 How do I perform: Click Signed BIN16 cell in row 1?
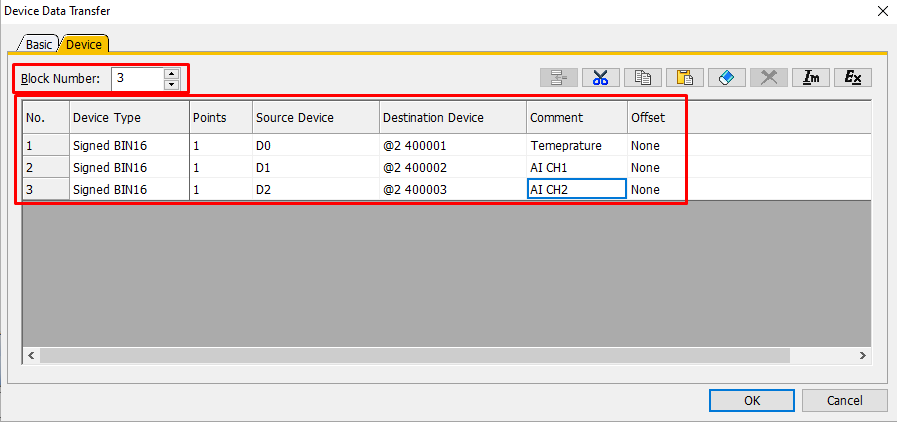129,146
